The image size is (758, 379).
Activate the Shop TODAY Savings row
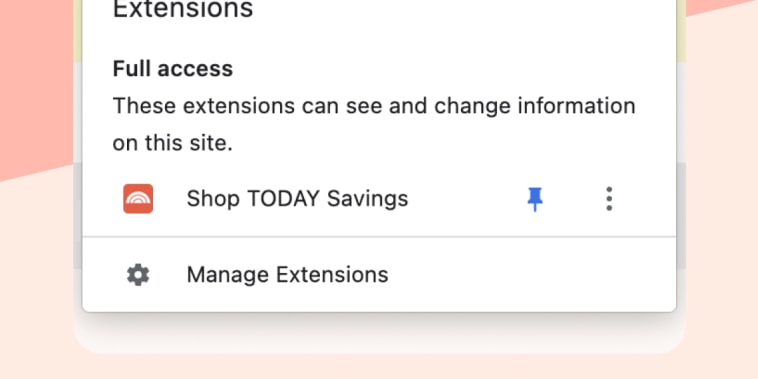[379, 199]
